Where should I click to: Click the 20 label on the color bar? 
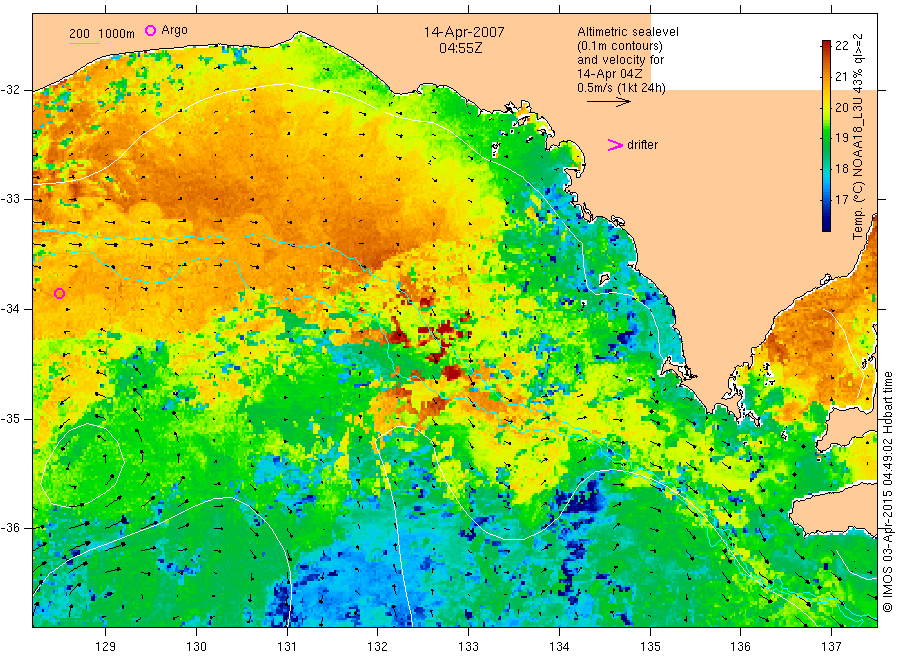click(841, 107)
